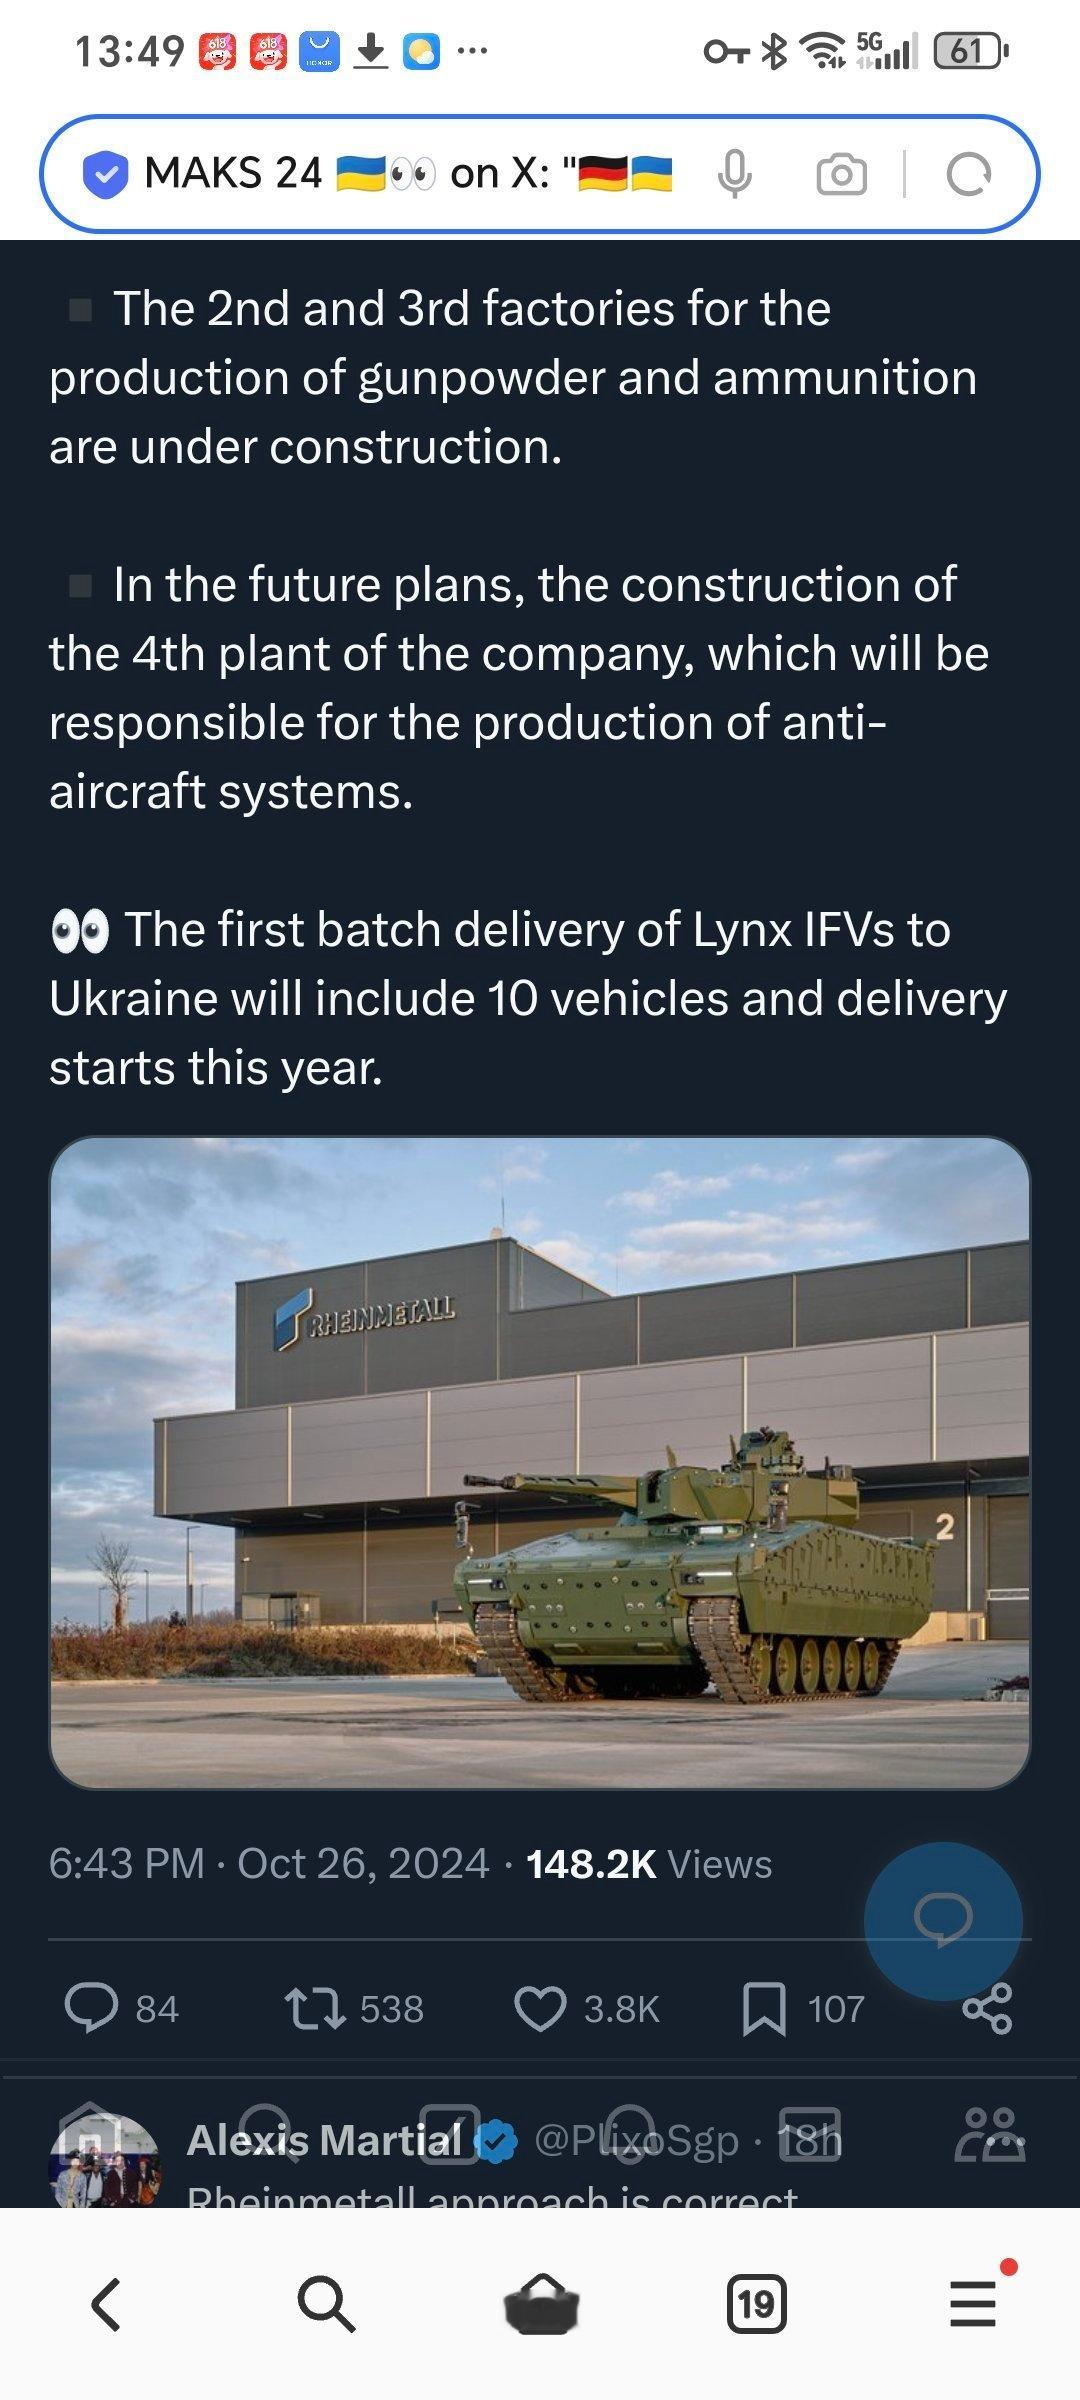Open browser home from bottom bar
Image resolution: width=1080 pixels, height=2400 pixels.
point(541,2303)
